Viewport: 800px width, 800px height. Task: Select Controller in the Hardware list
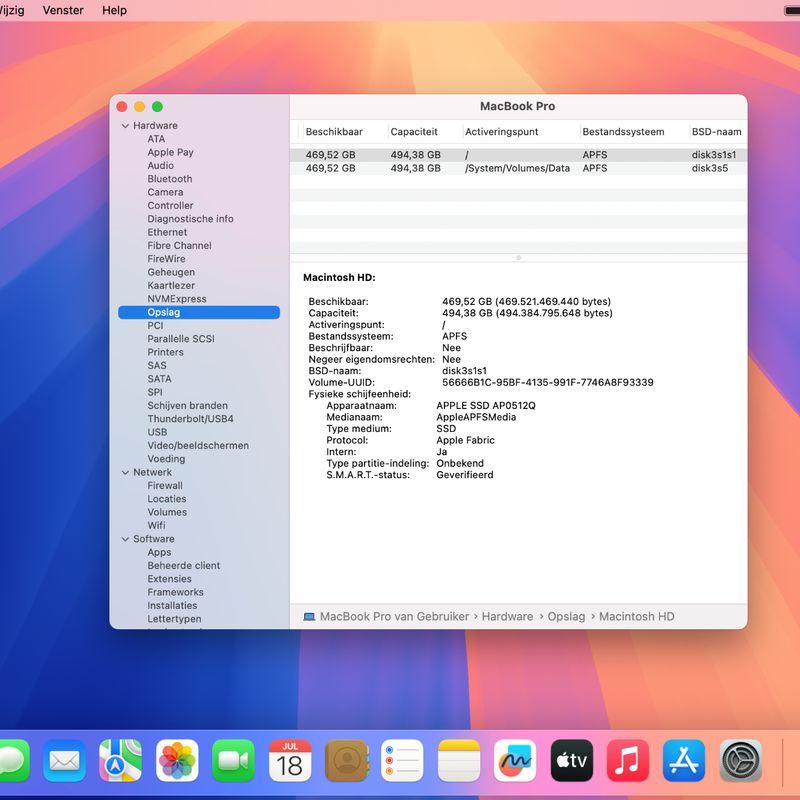point(170,205)
